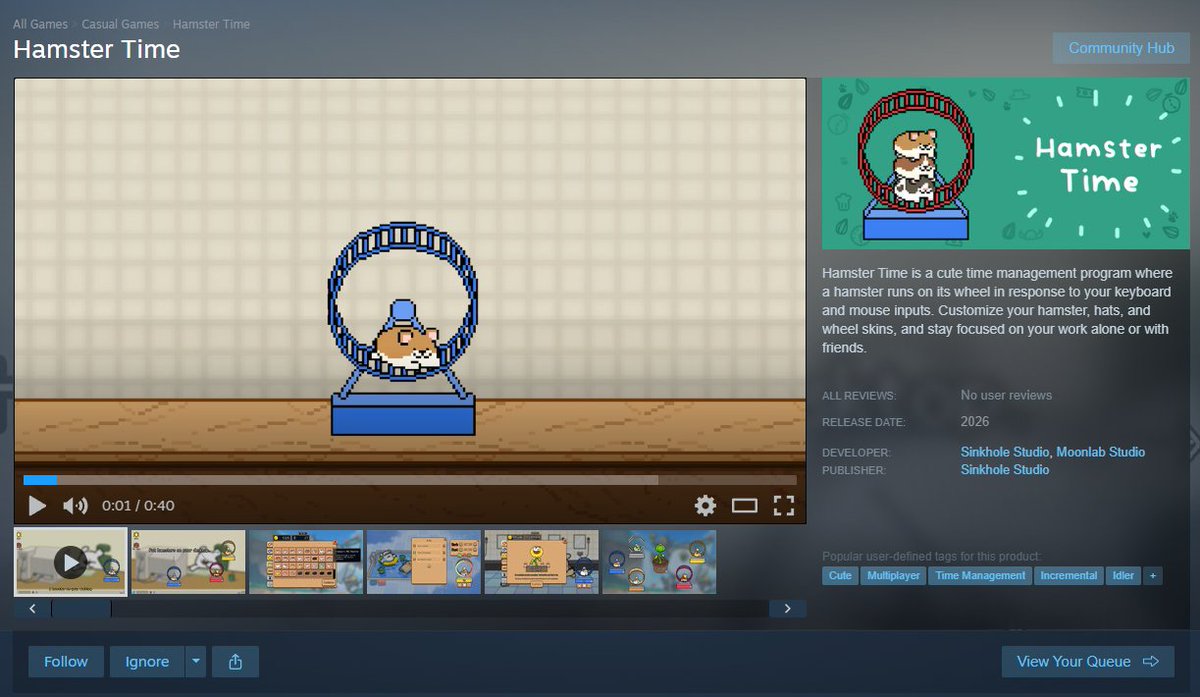Ignore this game
This screenshot has height=697, width=1200.
(147, 662)
